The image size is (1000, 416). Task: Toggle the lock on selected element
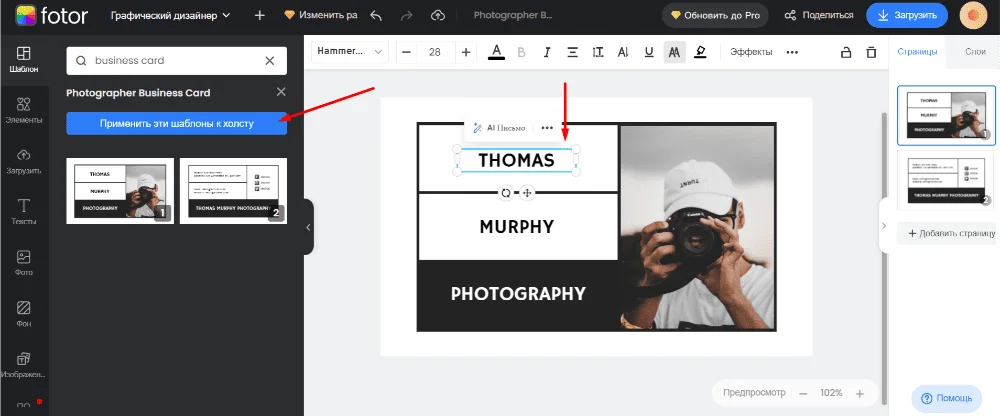pyautogui.click(x=845, y=52)
